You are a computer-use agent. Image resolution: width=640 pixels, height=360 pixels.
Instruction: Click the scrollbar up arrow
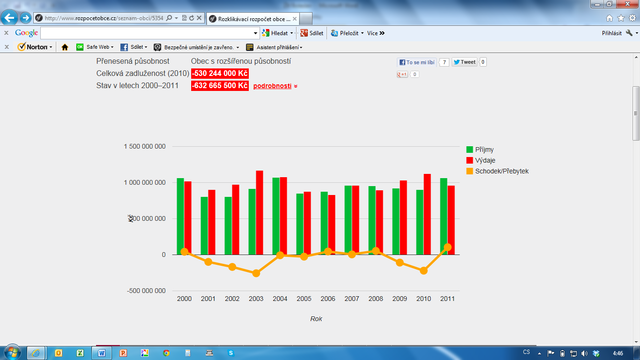click(636, 58)
